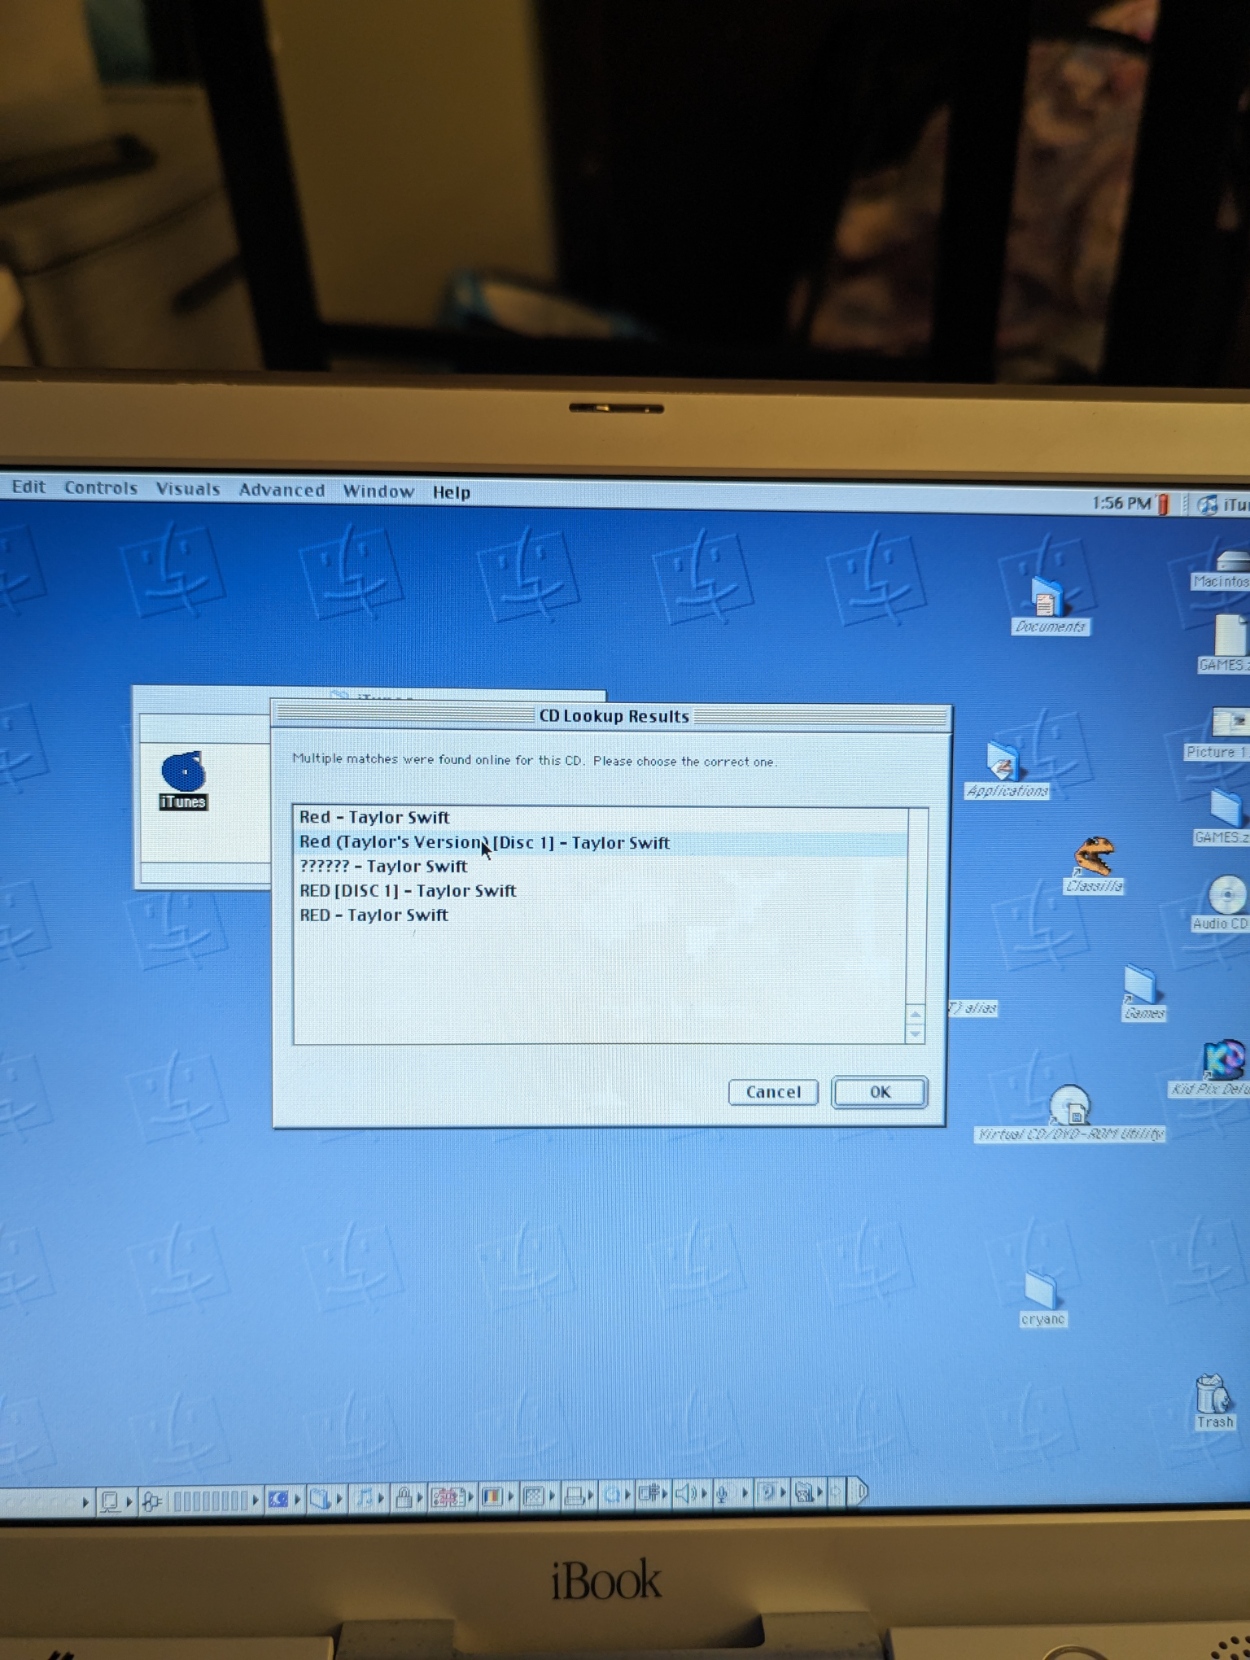Click the battery level bar in the Control Strip
Screen dimensions: 1250x1660
pos(210,1500)
